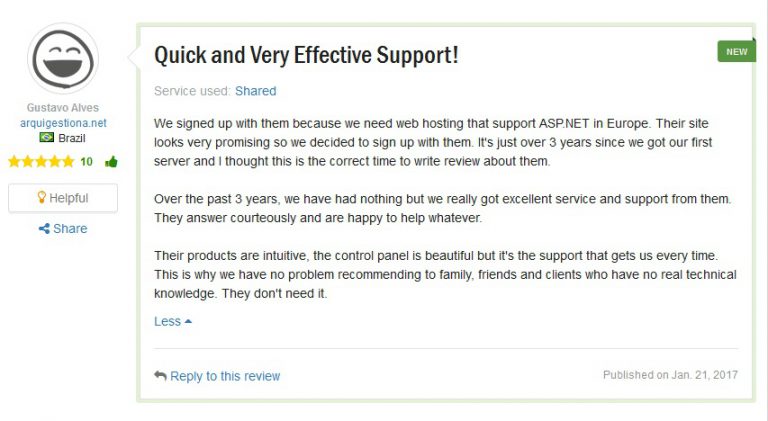The width and height of the screenshot is (768, 421).
Task: Collapse the review with Less
Action: [167, 321]
